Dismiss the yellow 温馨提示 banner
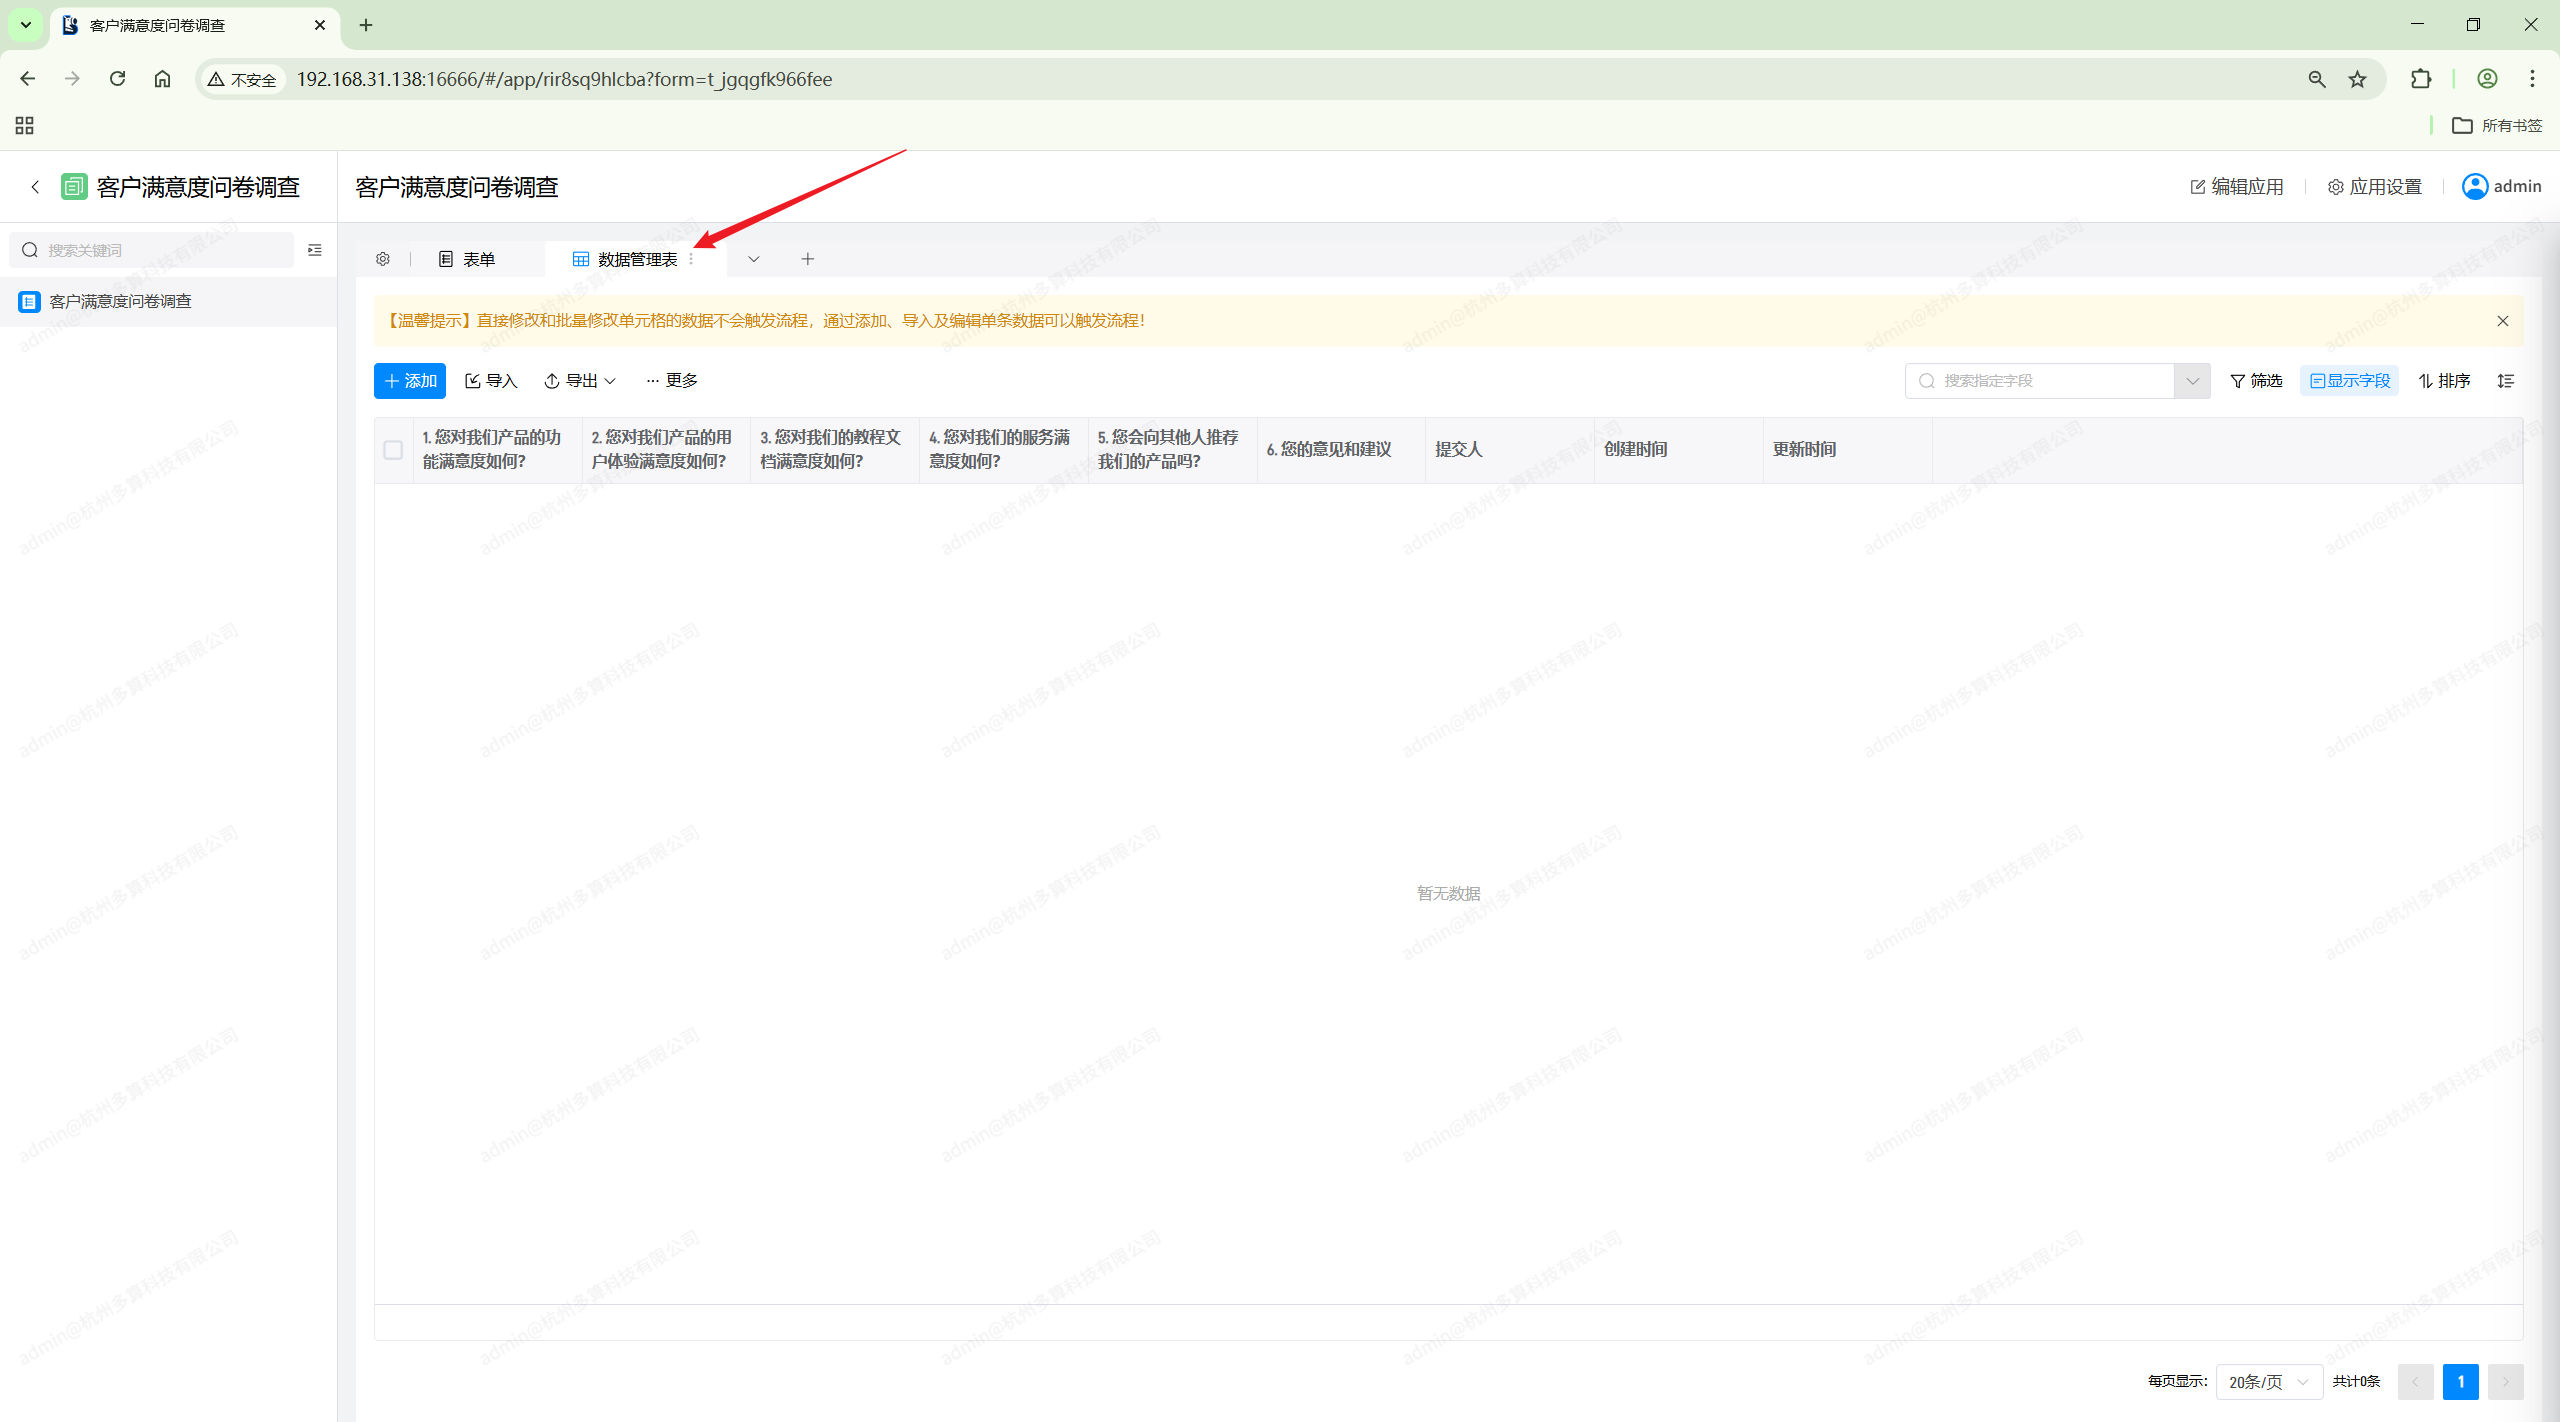 (x=2503, y=321)
